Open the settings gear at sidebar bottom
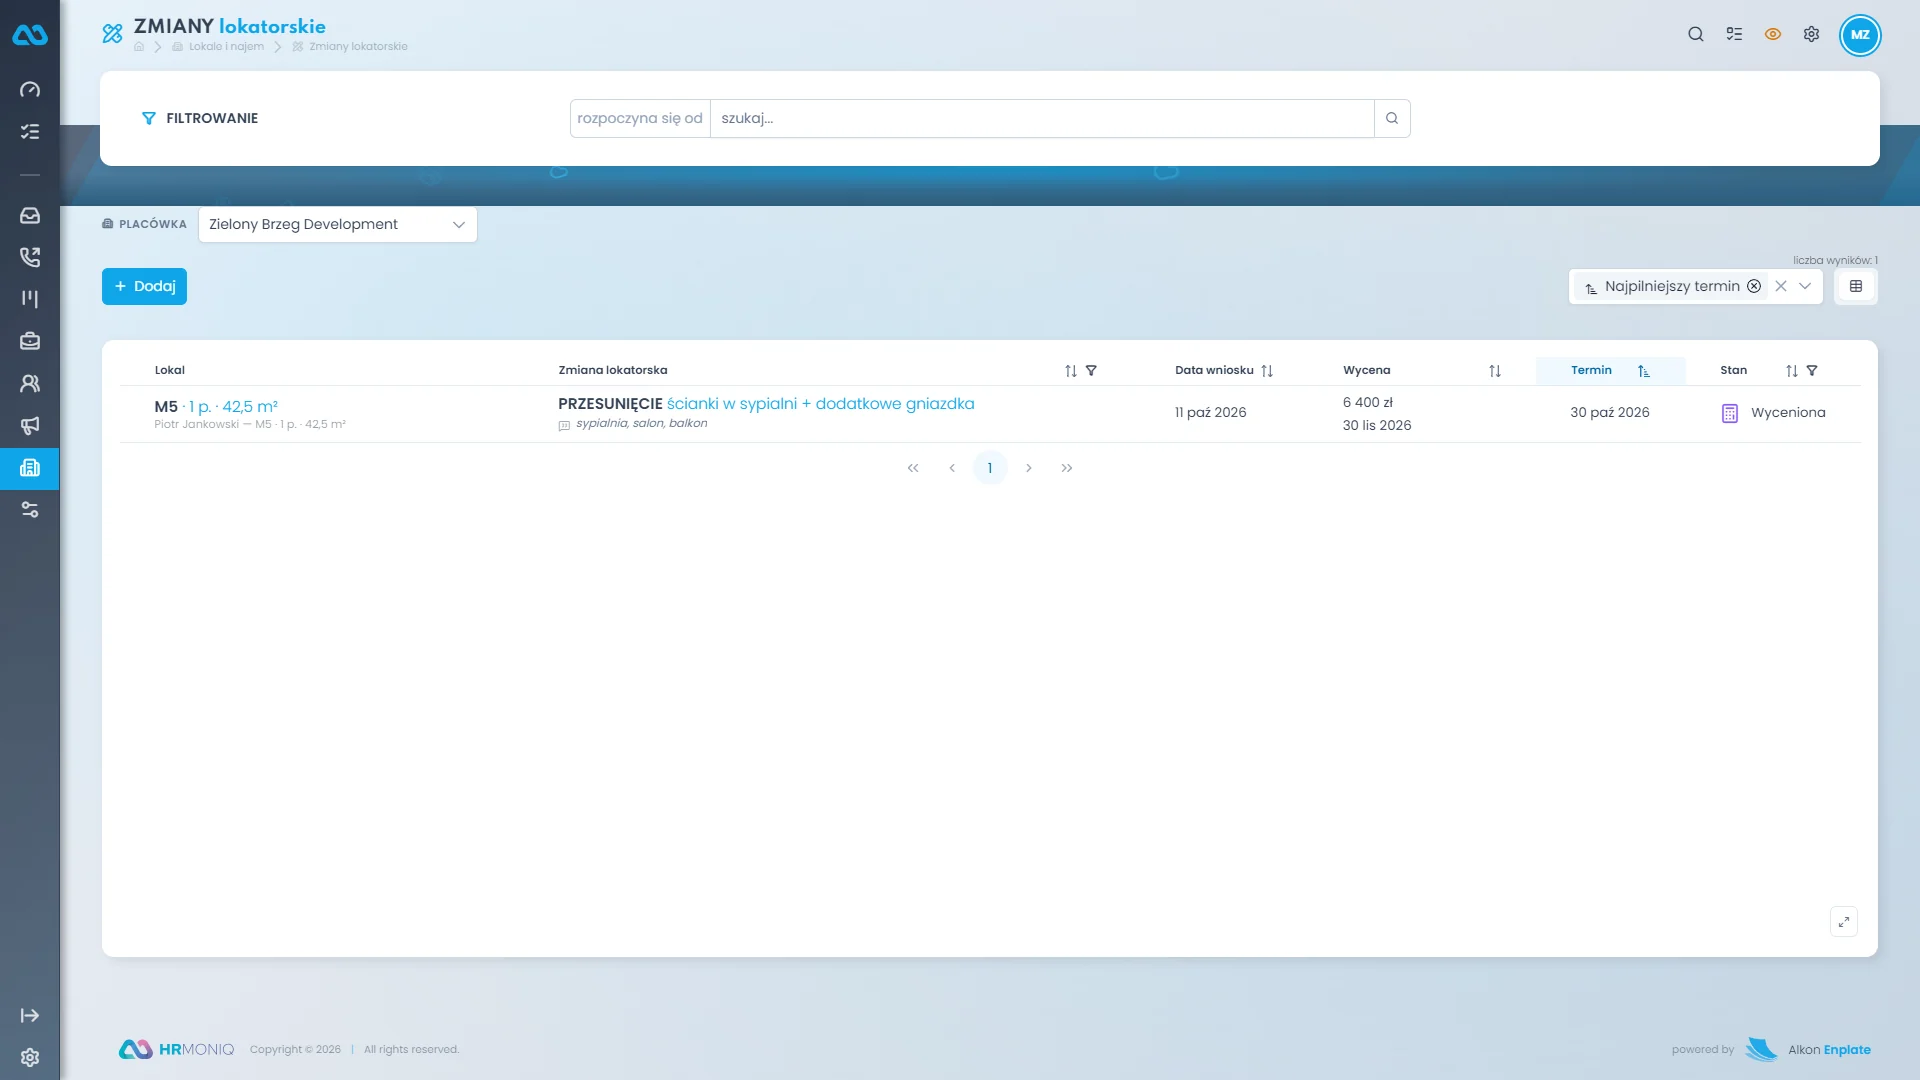This screenshot has width=1920, height=1080. 30,1058
